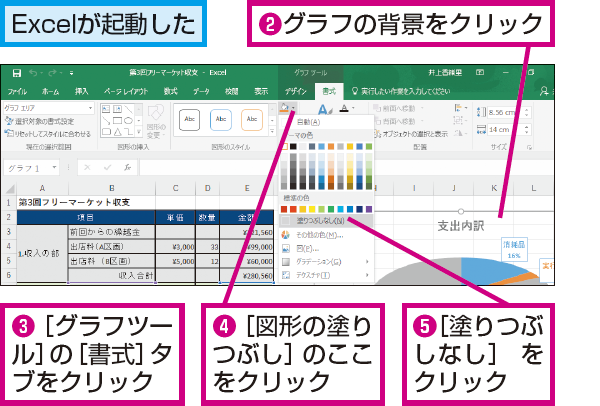This screenshot has width=600, height=406.
Task: Choose 図(P)... in fill menu
Action: (x=326, y=249)
